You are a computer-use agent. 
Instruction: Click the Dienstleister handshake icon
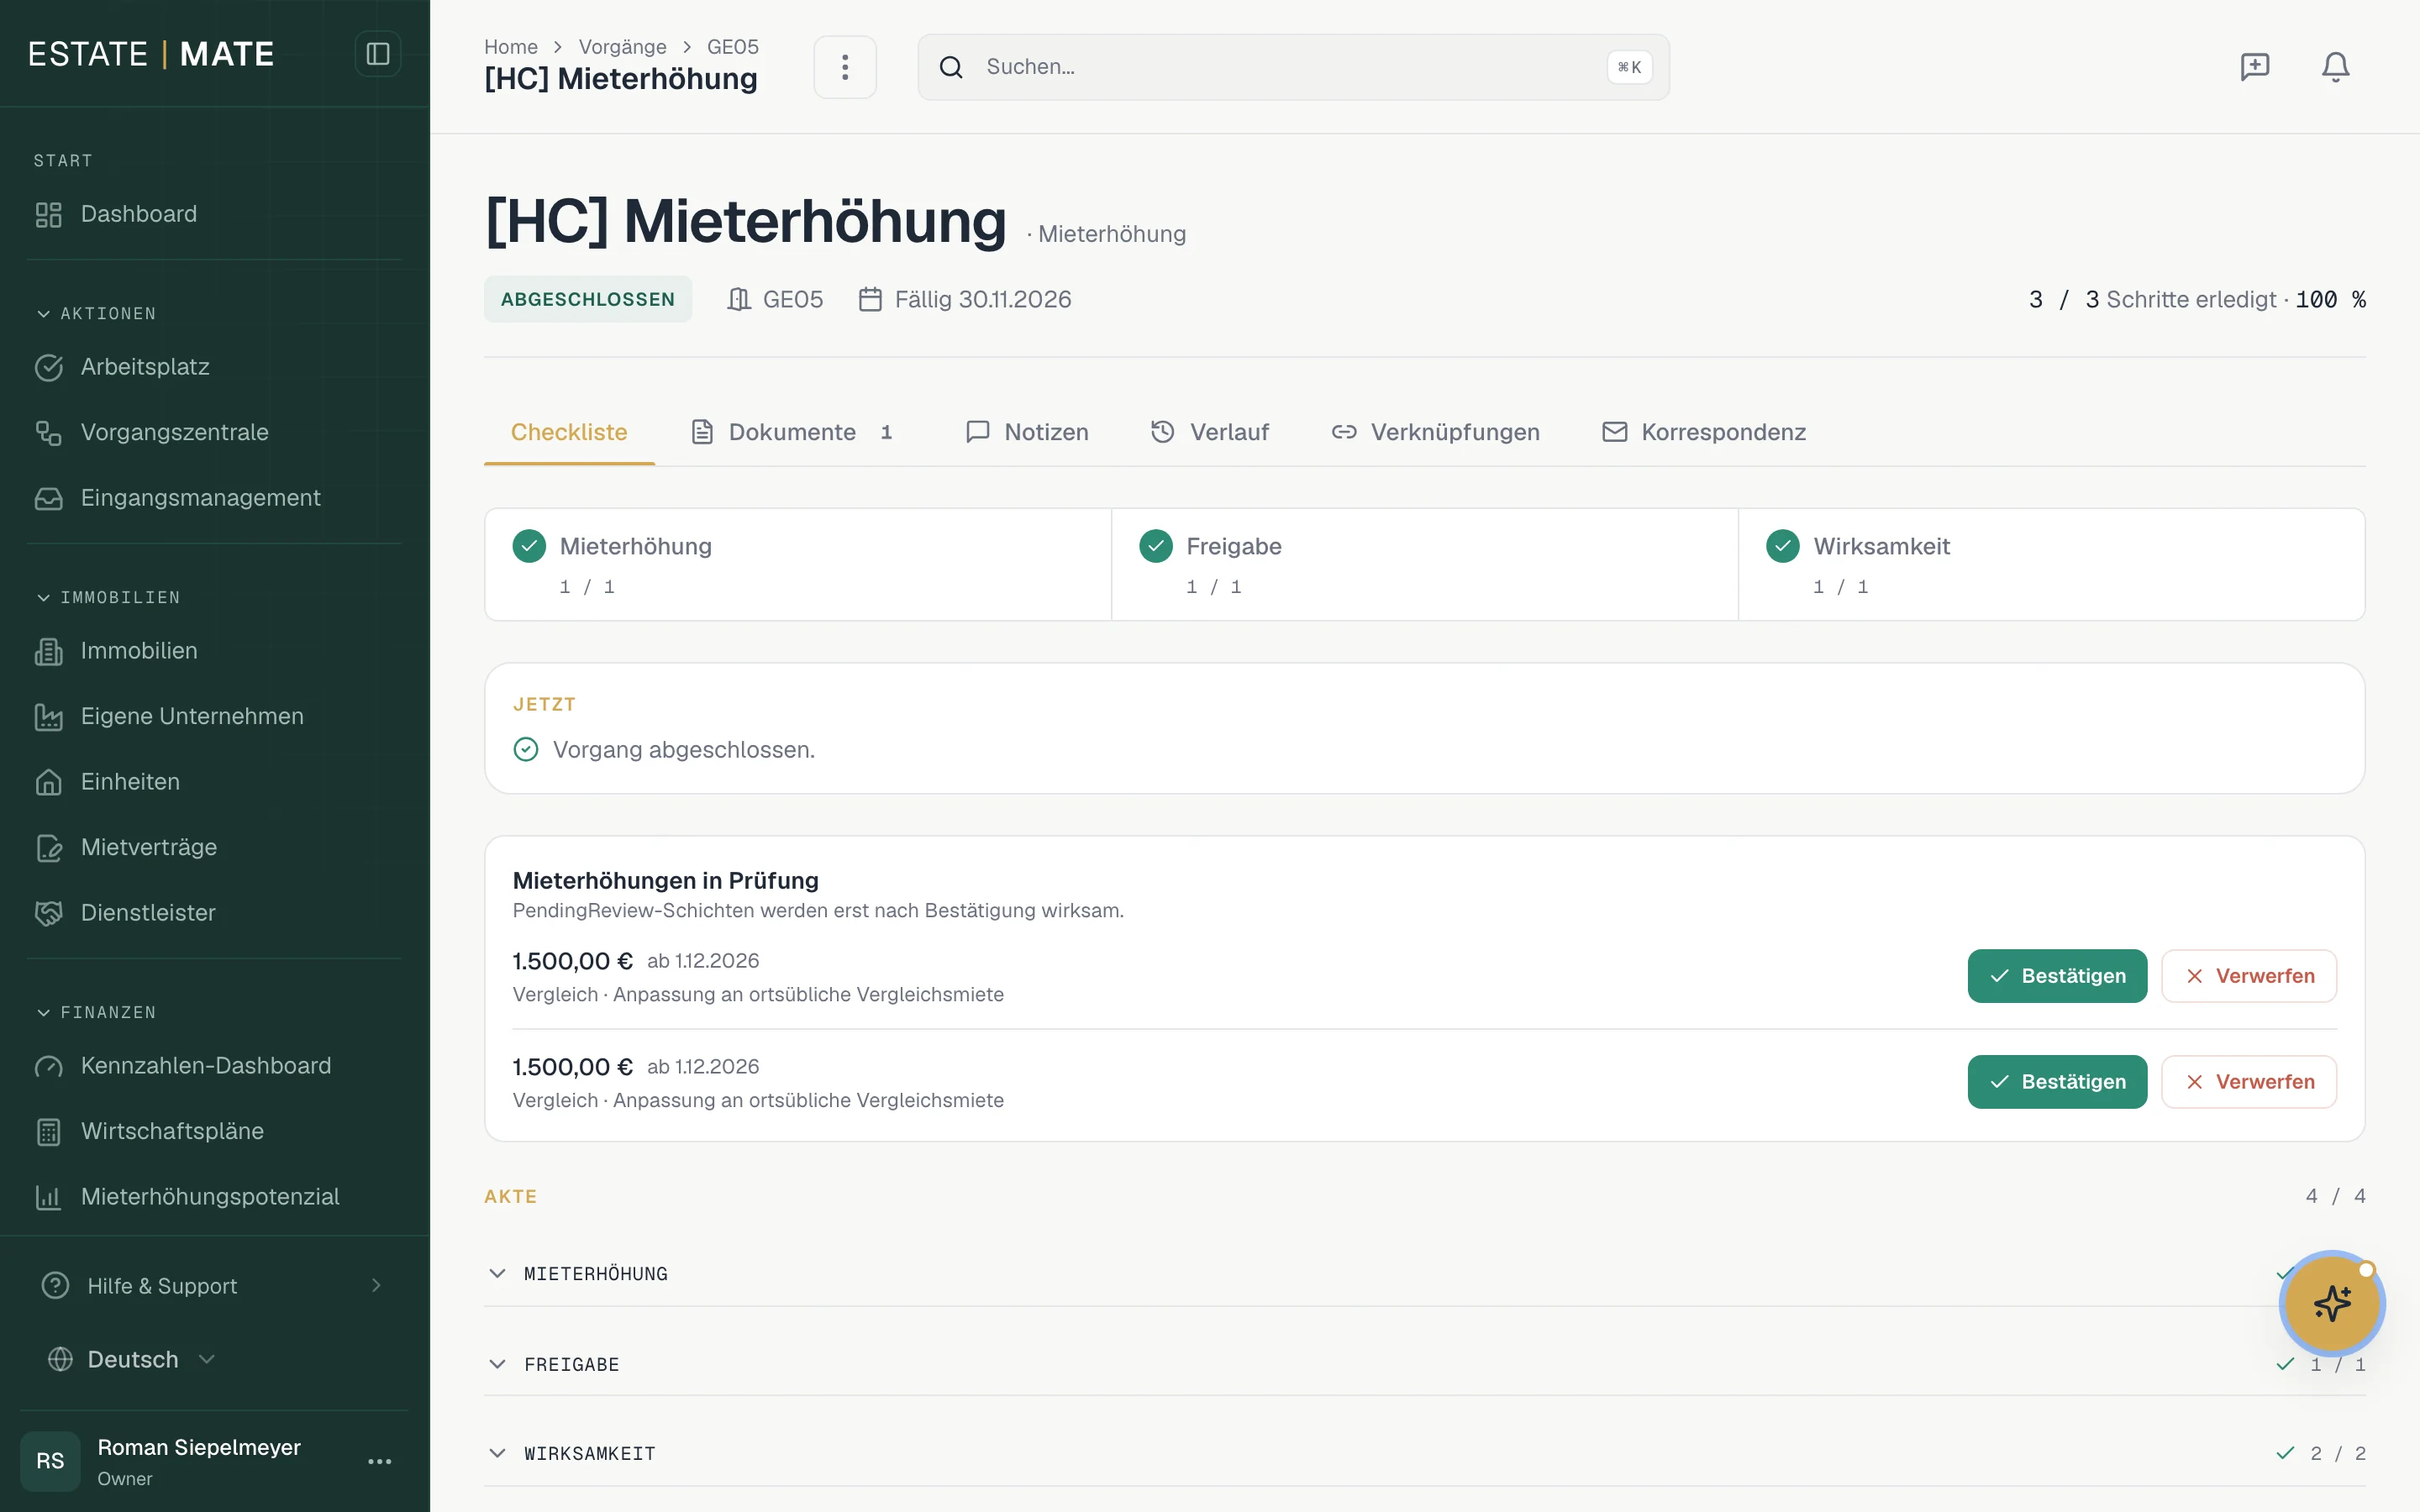pos(49,913)
